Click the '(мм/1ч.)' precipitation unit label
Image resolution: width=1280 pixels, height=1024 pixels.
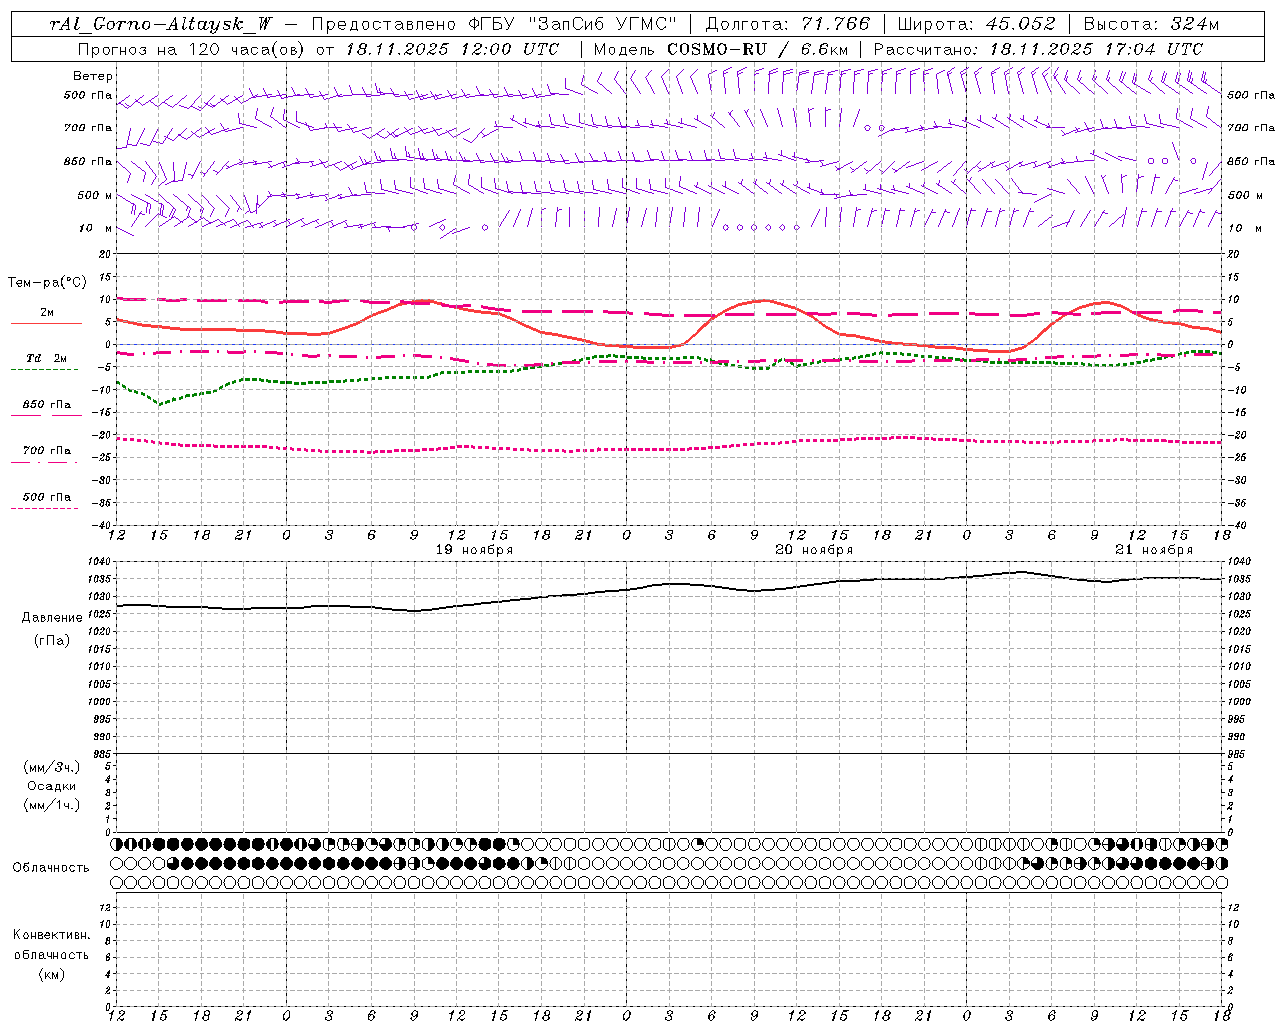click(x=52, y=805)
